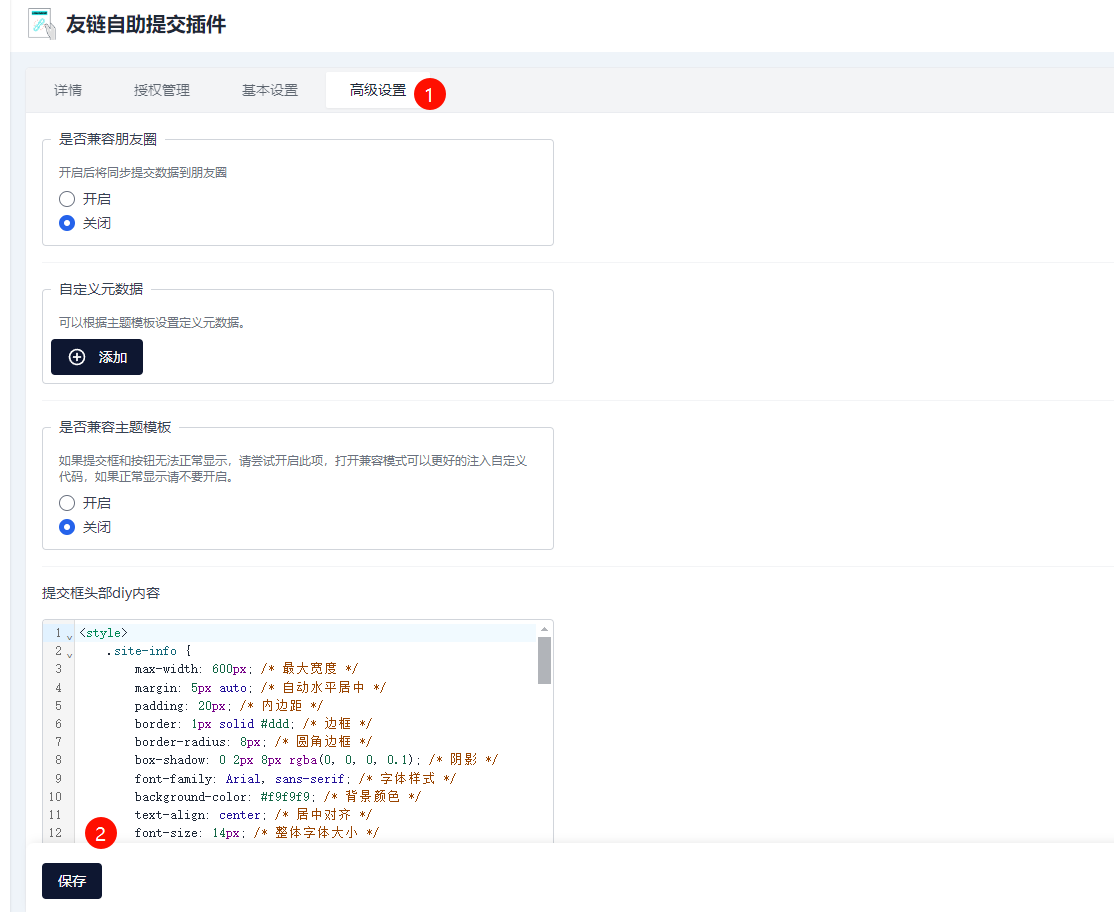Click the code editor scrollbar up arrow
The image size is (1114, 912).
(544, 627)
